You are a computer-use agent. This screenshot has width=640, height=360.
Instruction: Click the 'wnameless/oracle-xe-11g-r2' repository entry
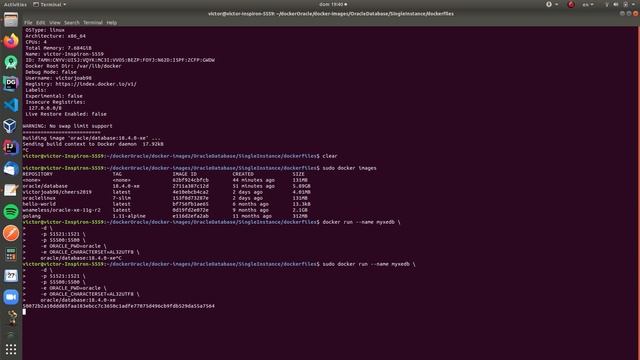(62, 210)
